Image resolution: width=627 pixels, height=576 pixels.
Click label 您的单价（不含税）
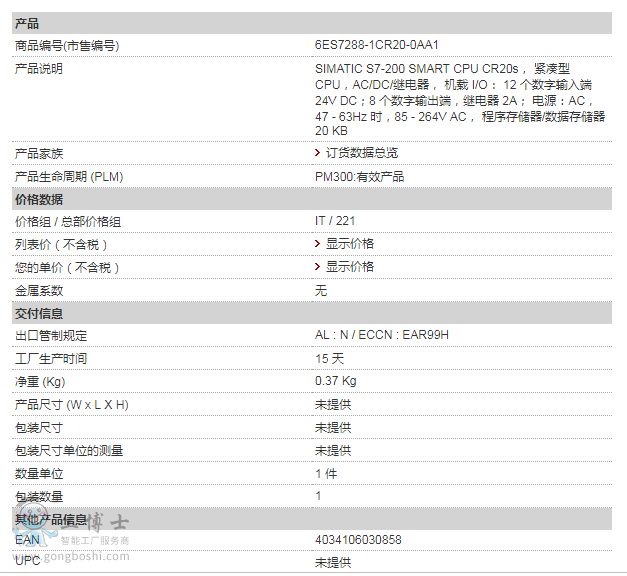coord(67,268)
